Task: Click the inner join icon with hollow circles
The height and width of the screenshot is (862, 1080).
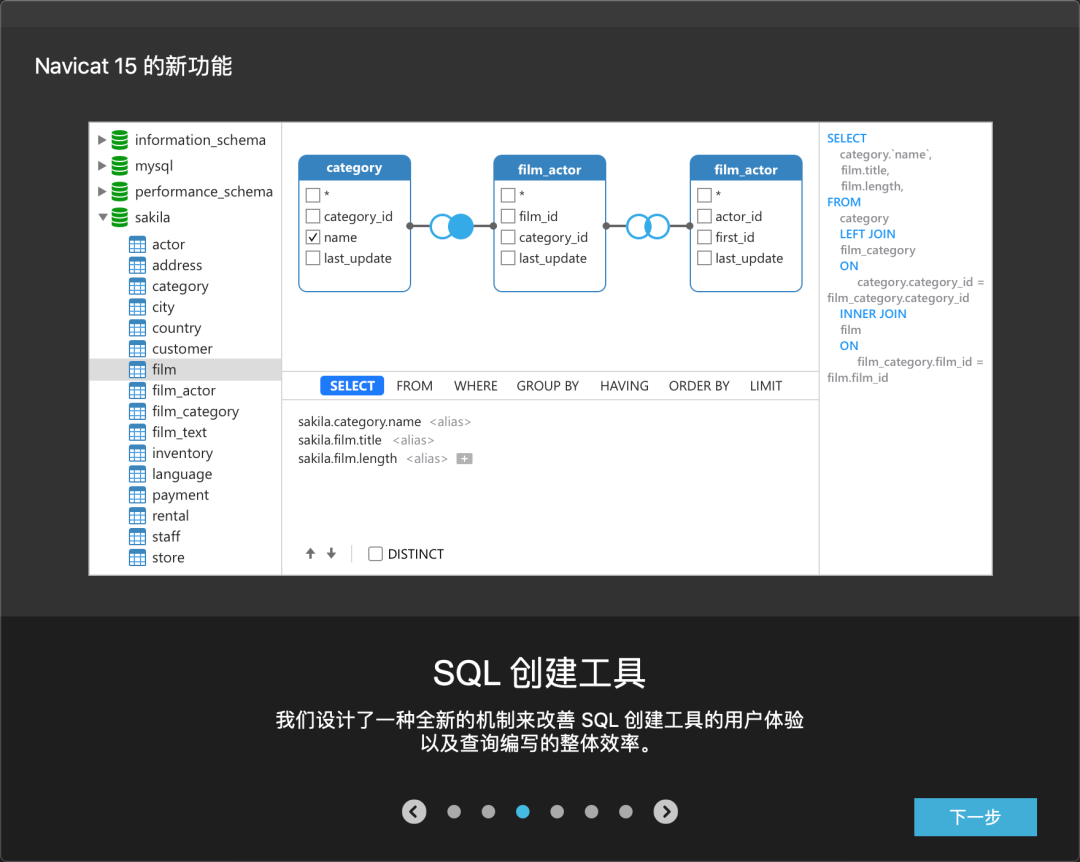Action: (x=647, y=226)
